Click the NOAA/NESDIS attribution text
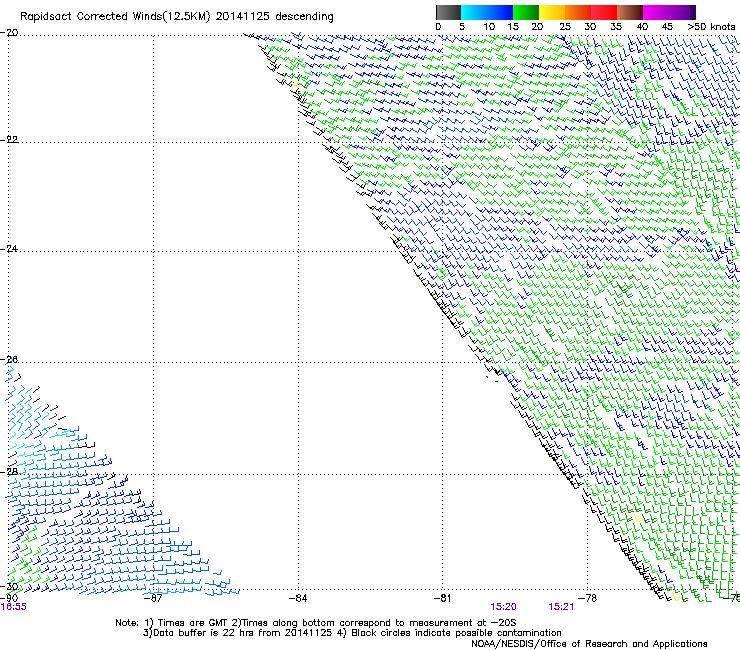 coord(589,644)
